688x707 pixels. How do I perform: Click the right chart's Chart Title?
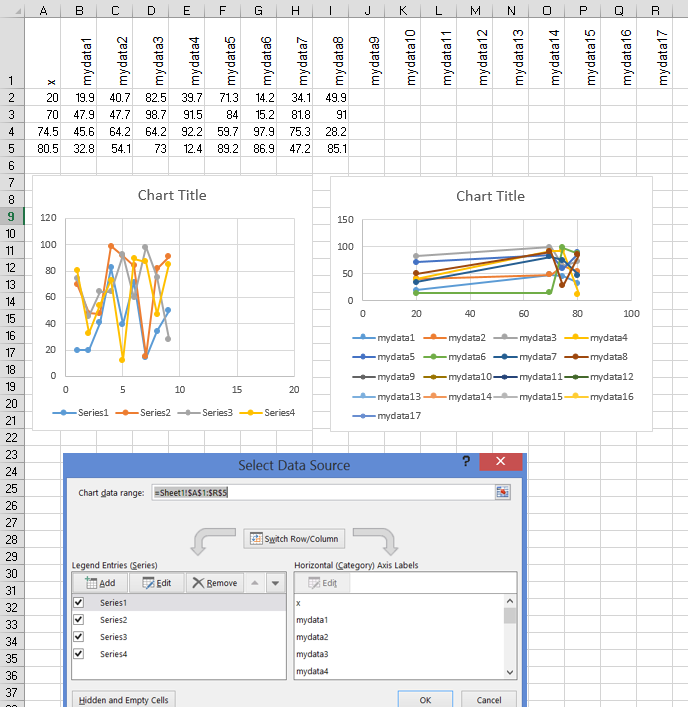(490, 196)
